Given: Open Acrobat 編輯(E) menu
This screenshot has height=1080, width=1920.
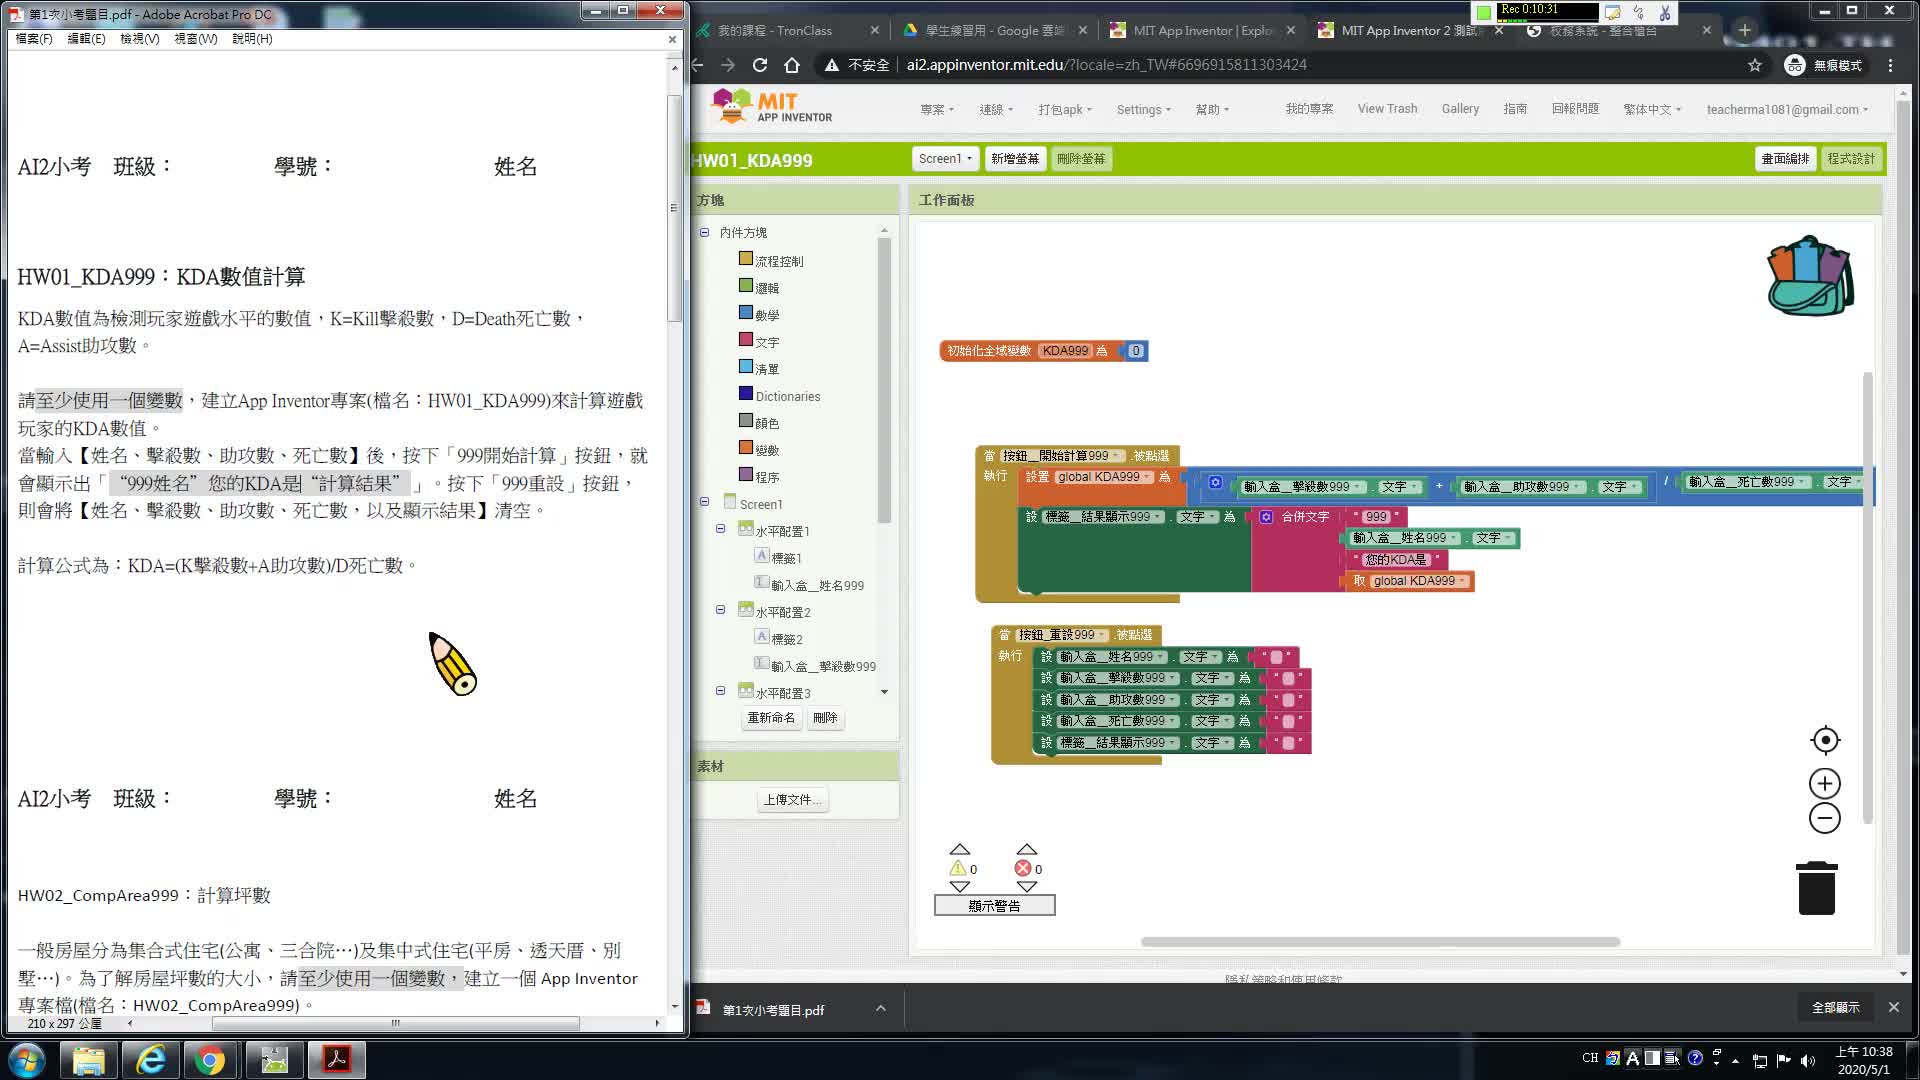Looking at the screenshot, I should (86, 38).
